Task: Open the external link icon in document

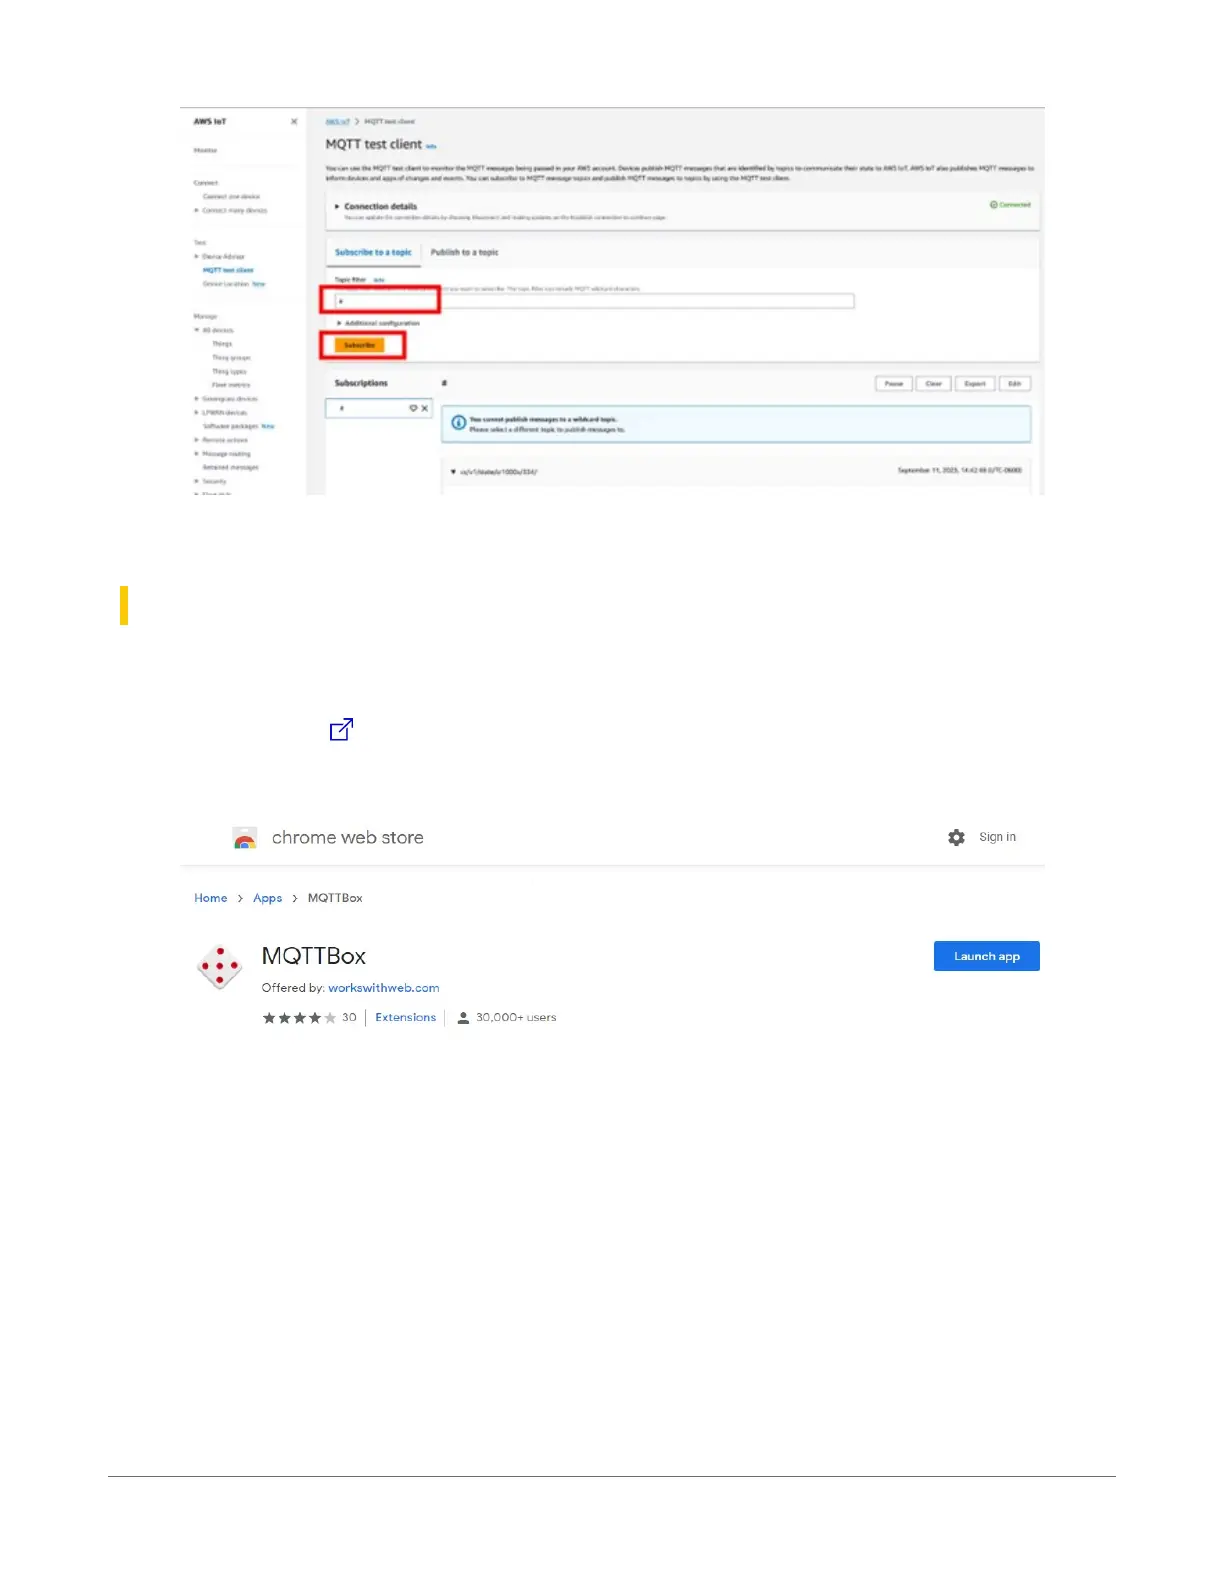Action: tap(341, 729)
